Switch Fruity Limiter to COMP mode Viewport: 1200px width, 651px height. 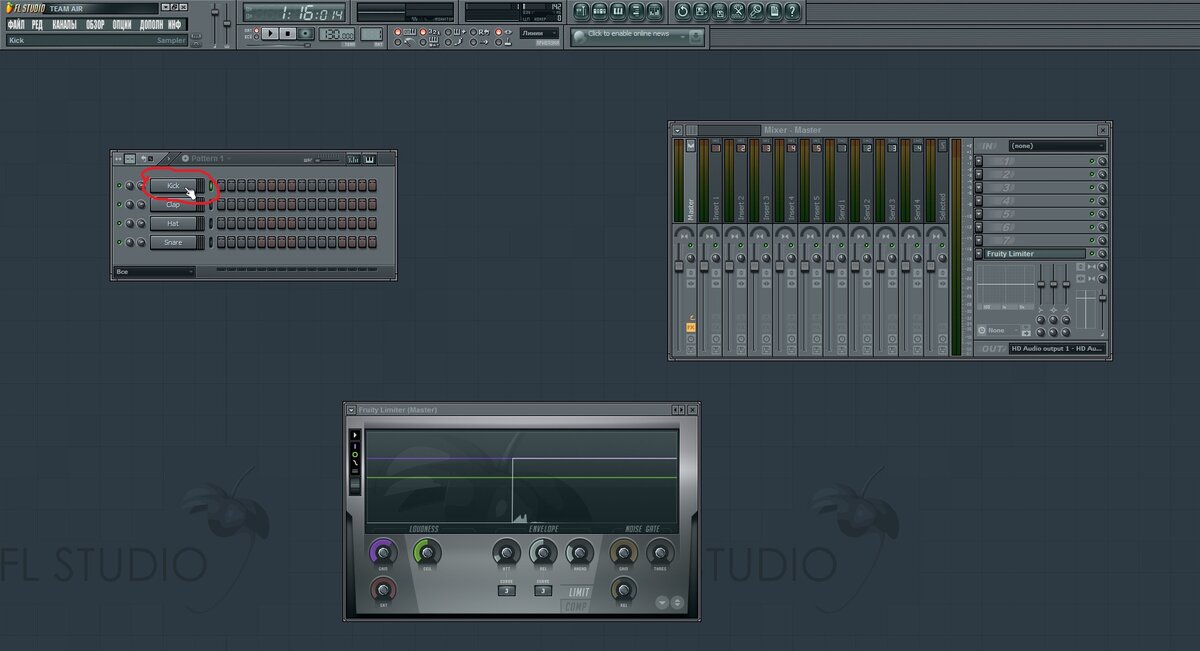tap(575, 607)
